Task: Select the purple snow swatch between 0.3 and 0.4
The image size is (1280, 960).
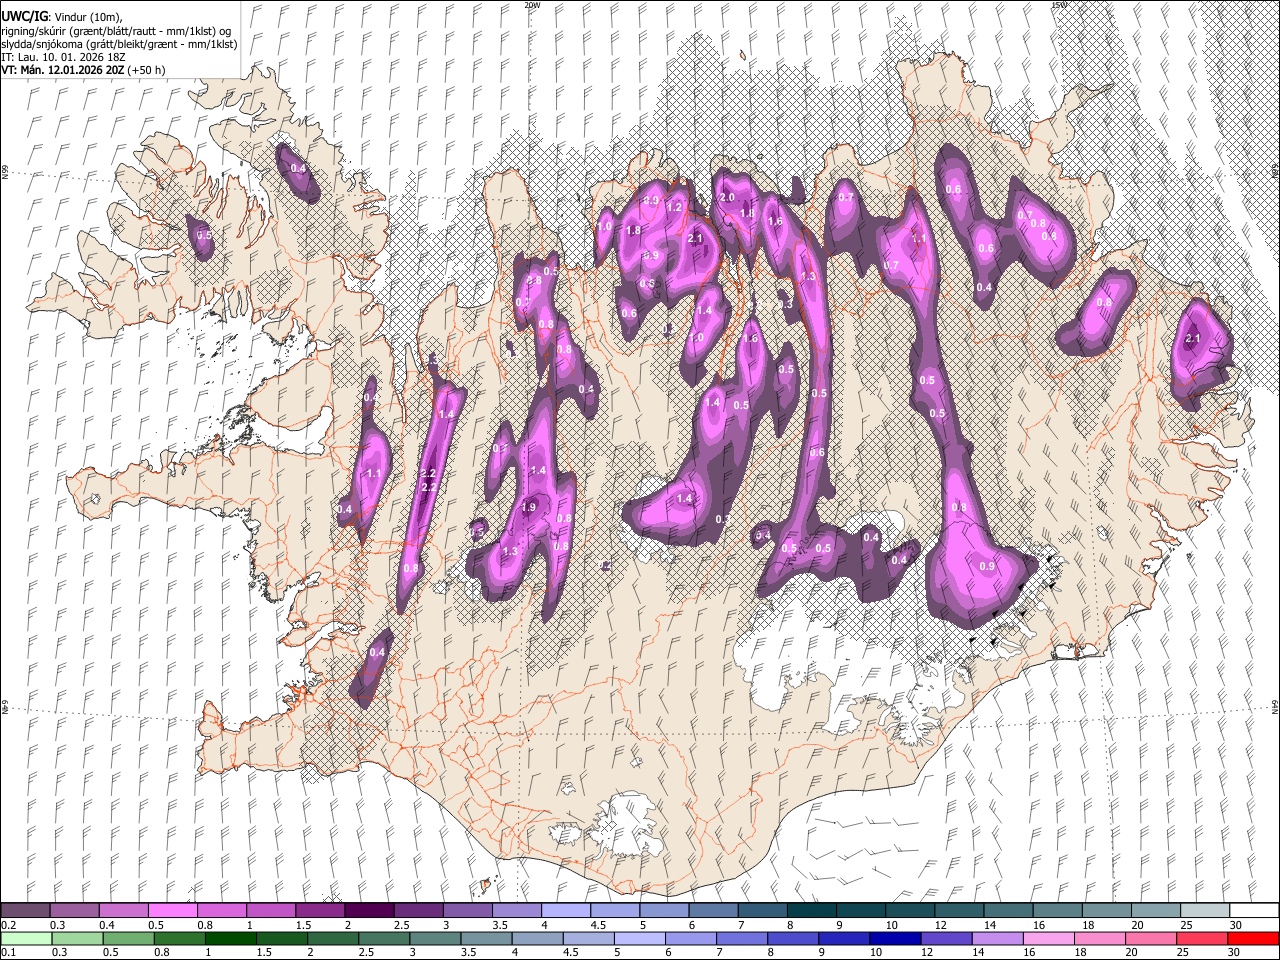Action: (x=75, y=910)
